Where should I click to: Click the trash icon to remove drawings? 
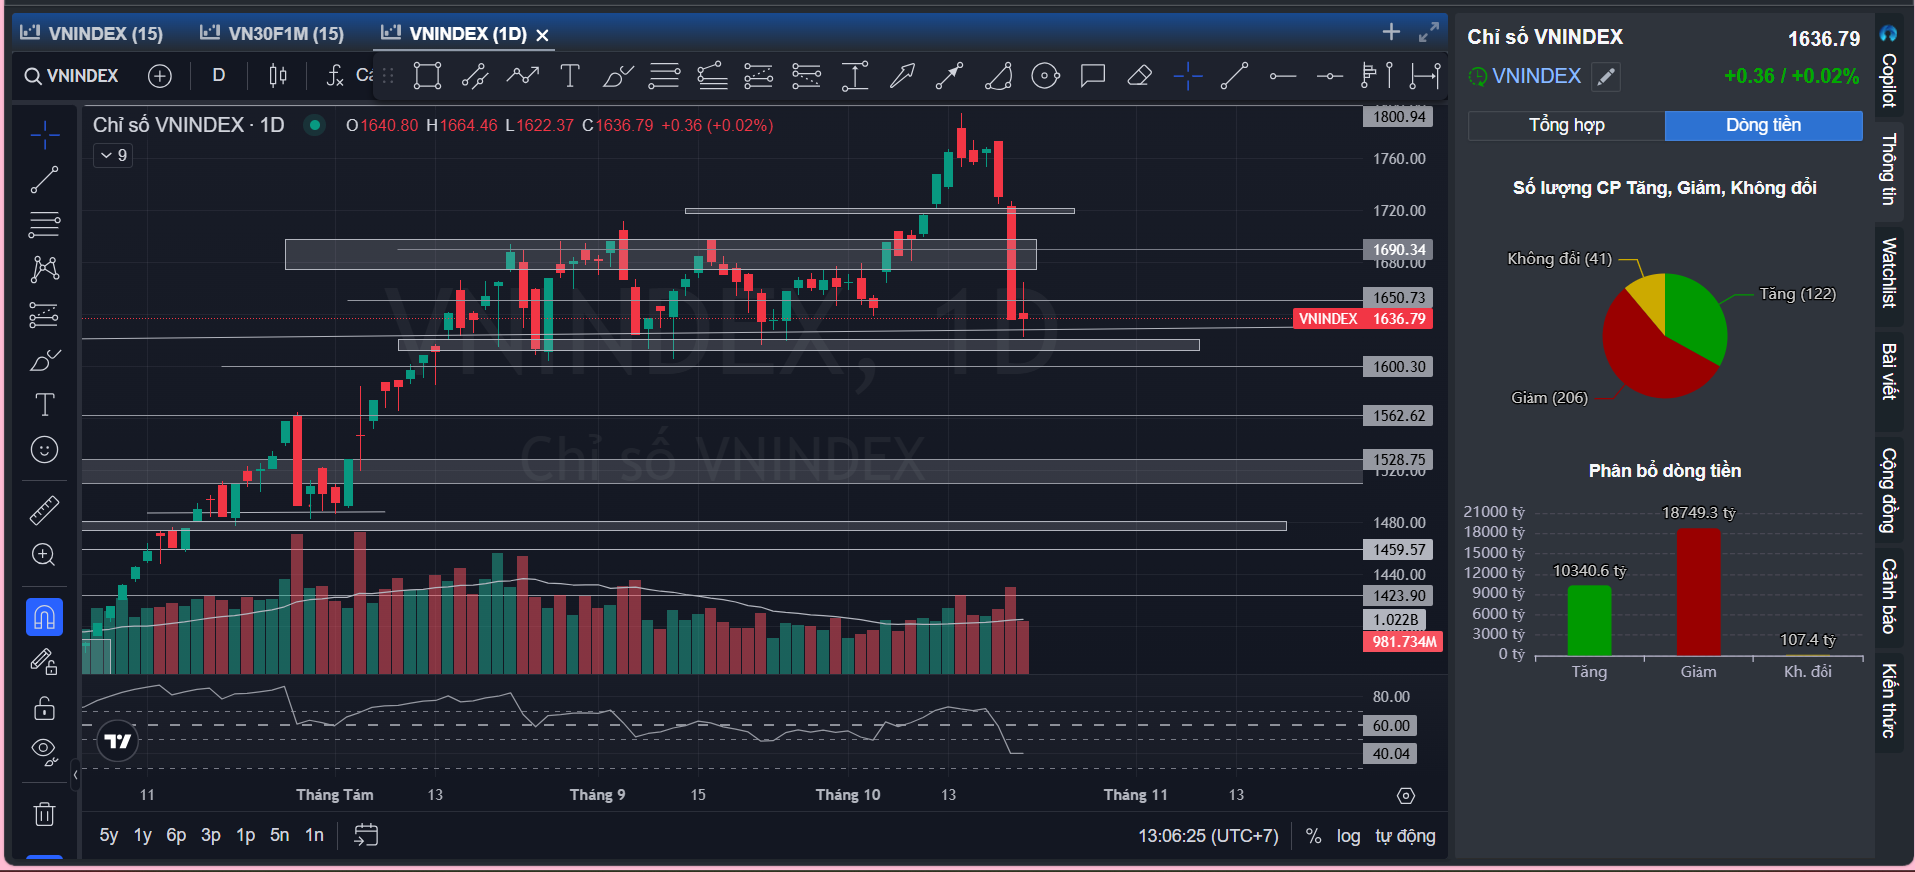point(45,814)
